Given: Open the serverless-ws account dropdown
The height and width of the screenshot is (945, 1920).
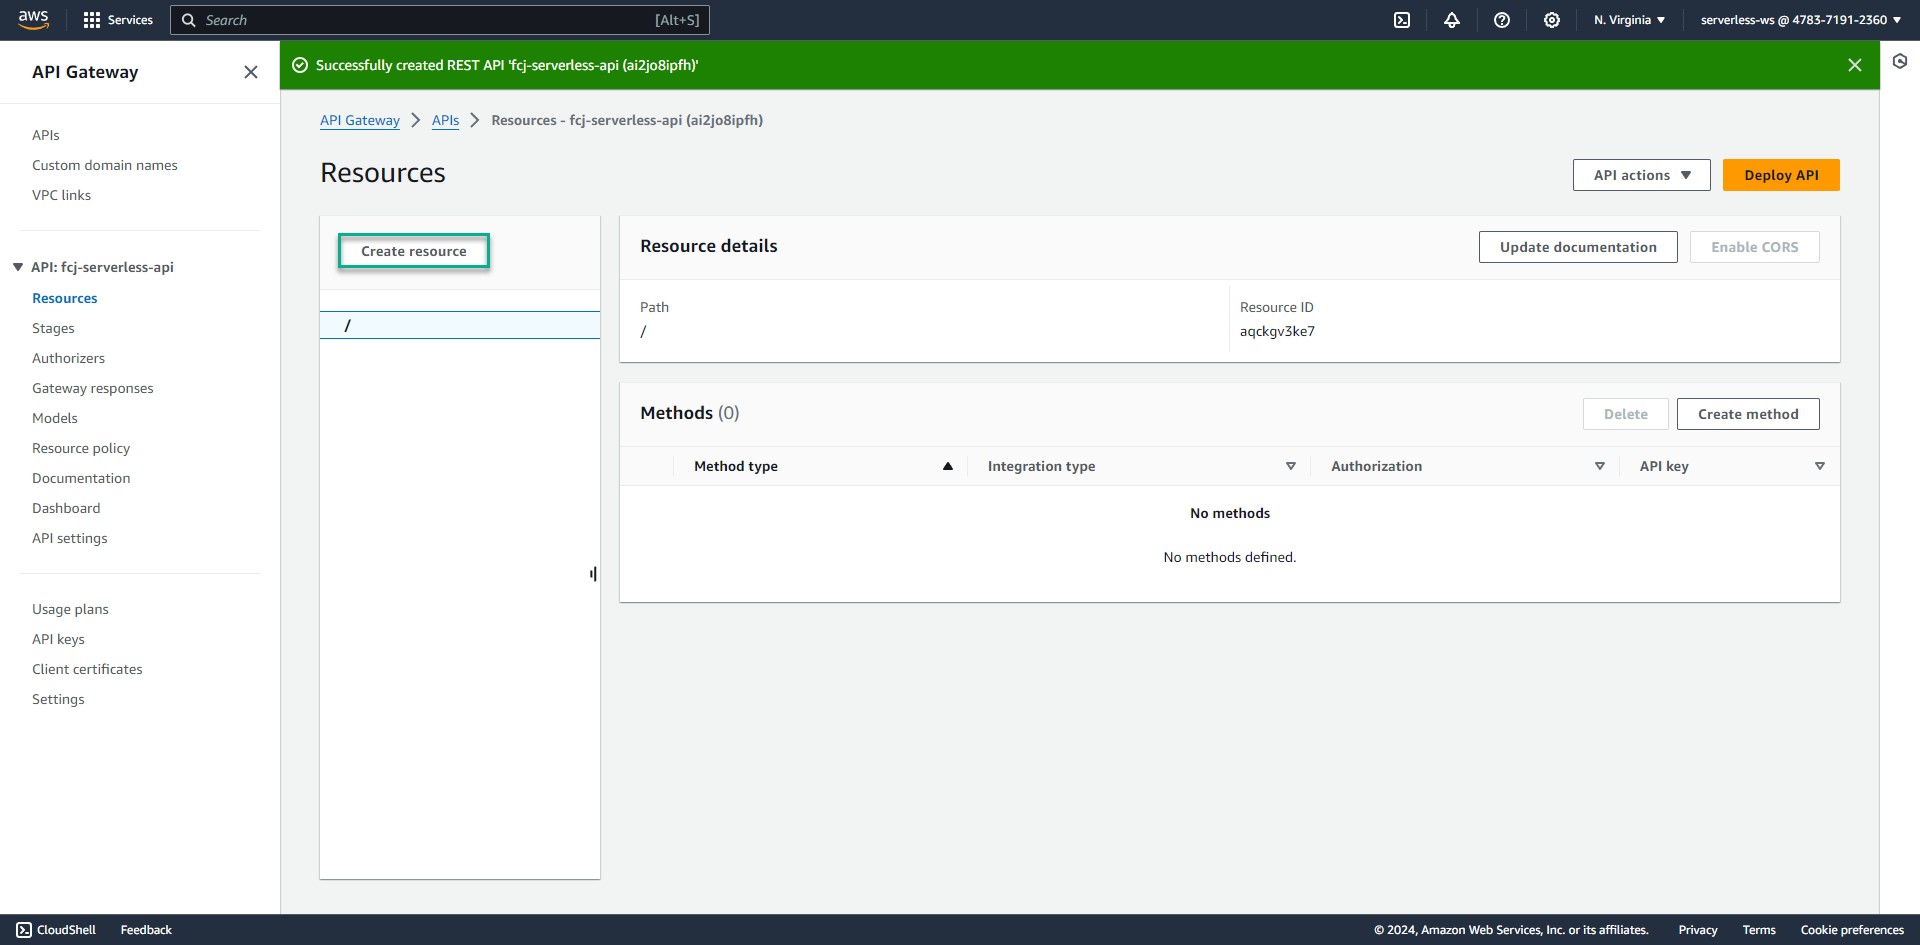Looking at the screenshot, I should (x=1801, y=20).
